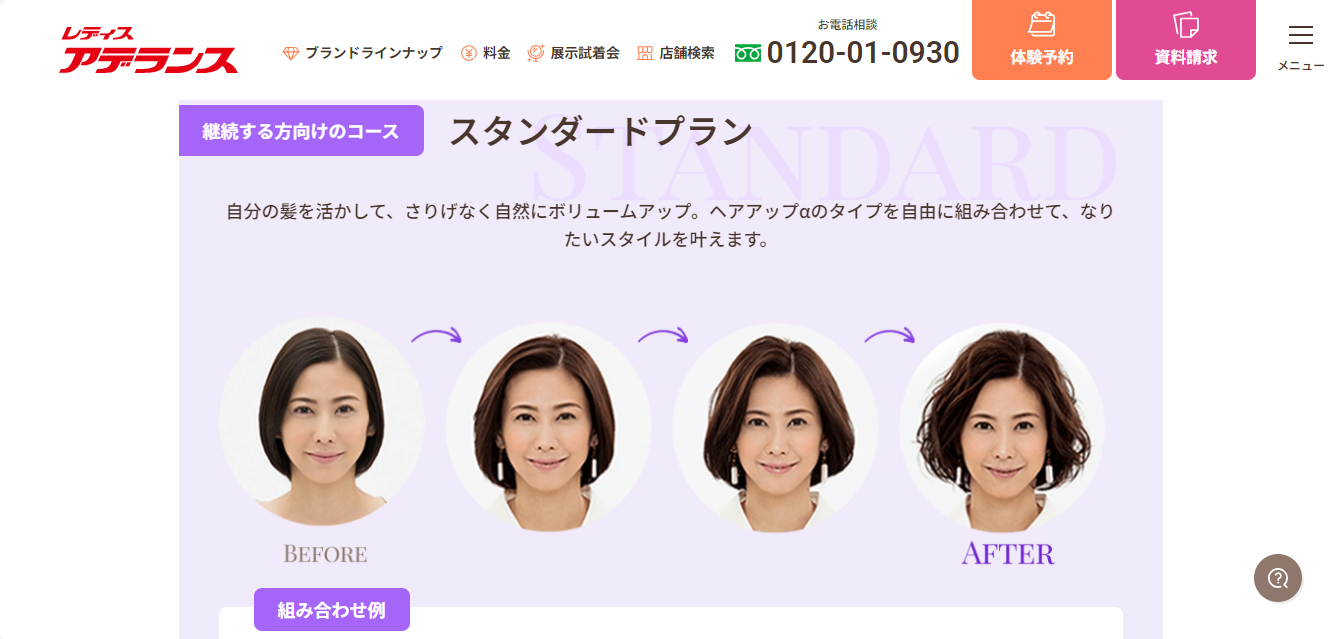Image resolution: width=1335 pixels, height=639 pixels.
Task: Open the help question mark bubble
Action: coord(1278,578)
